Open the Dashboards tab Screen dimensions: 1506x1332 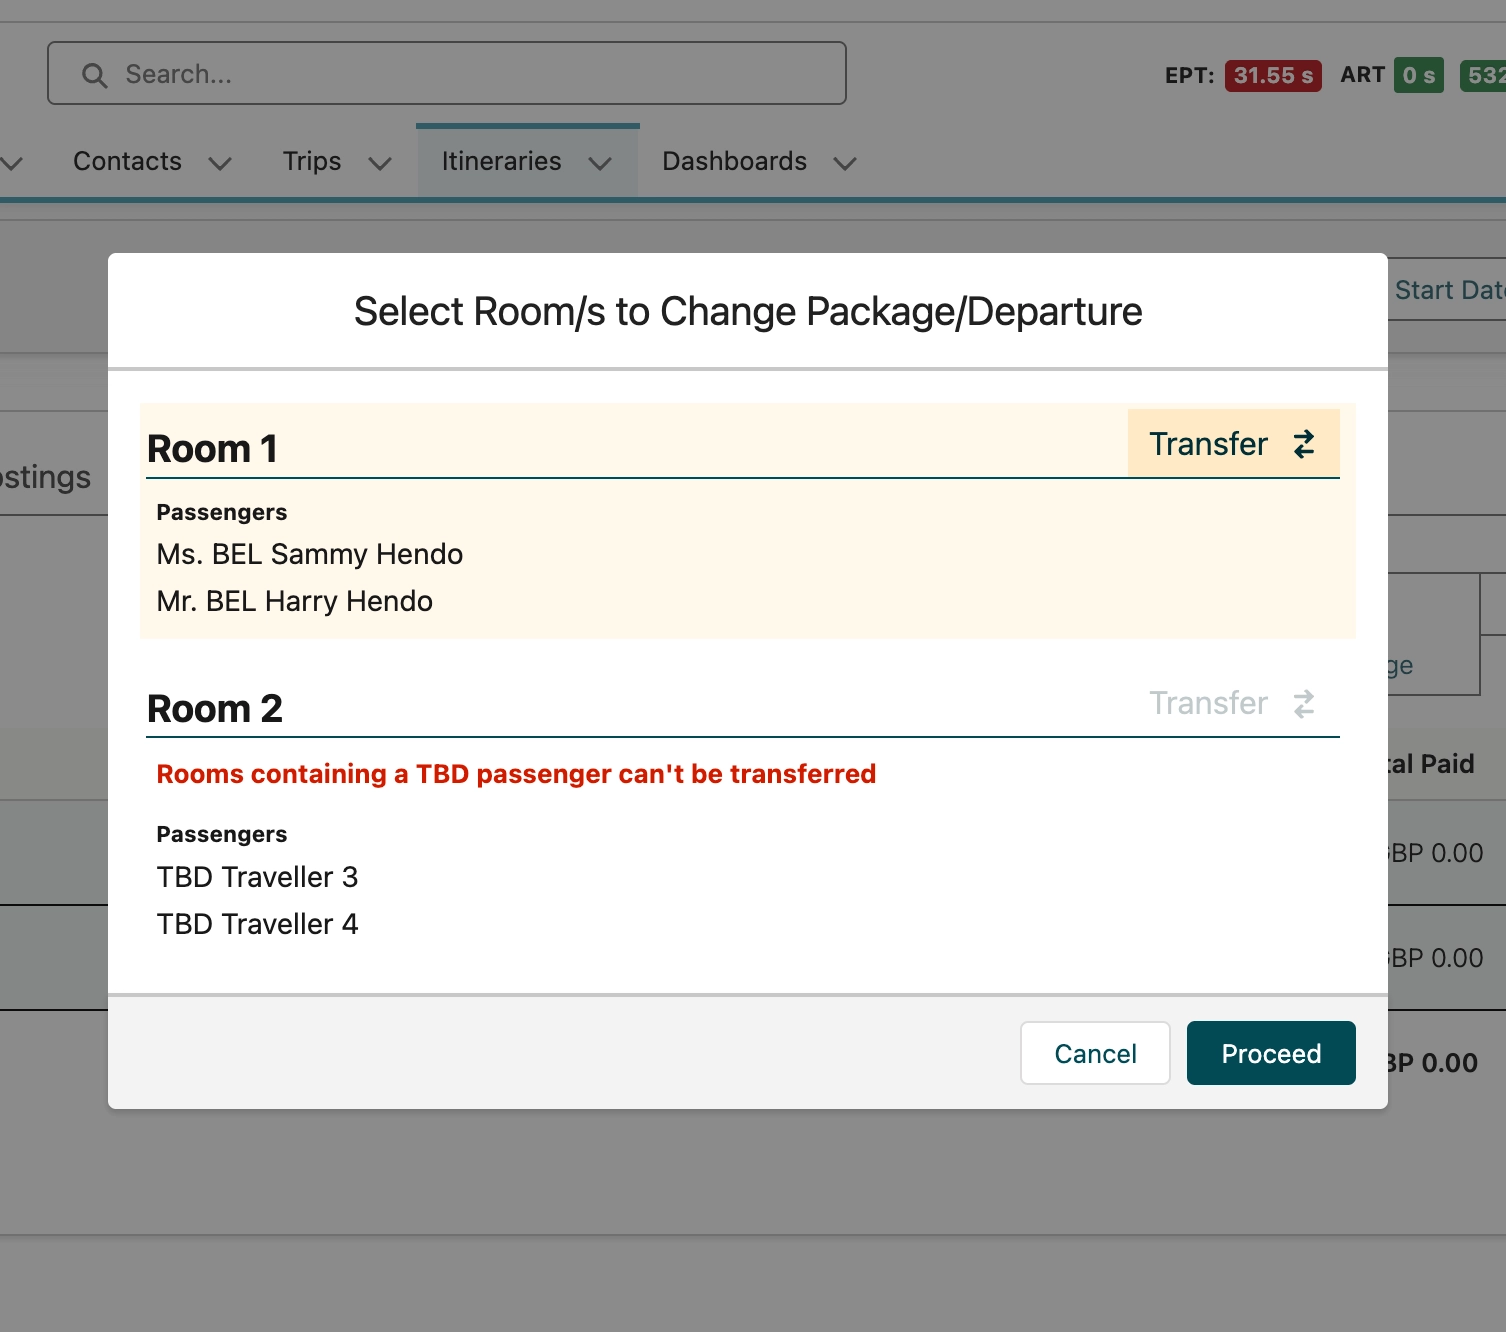[734, 161]
